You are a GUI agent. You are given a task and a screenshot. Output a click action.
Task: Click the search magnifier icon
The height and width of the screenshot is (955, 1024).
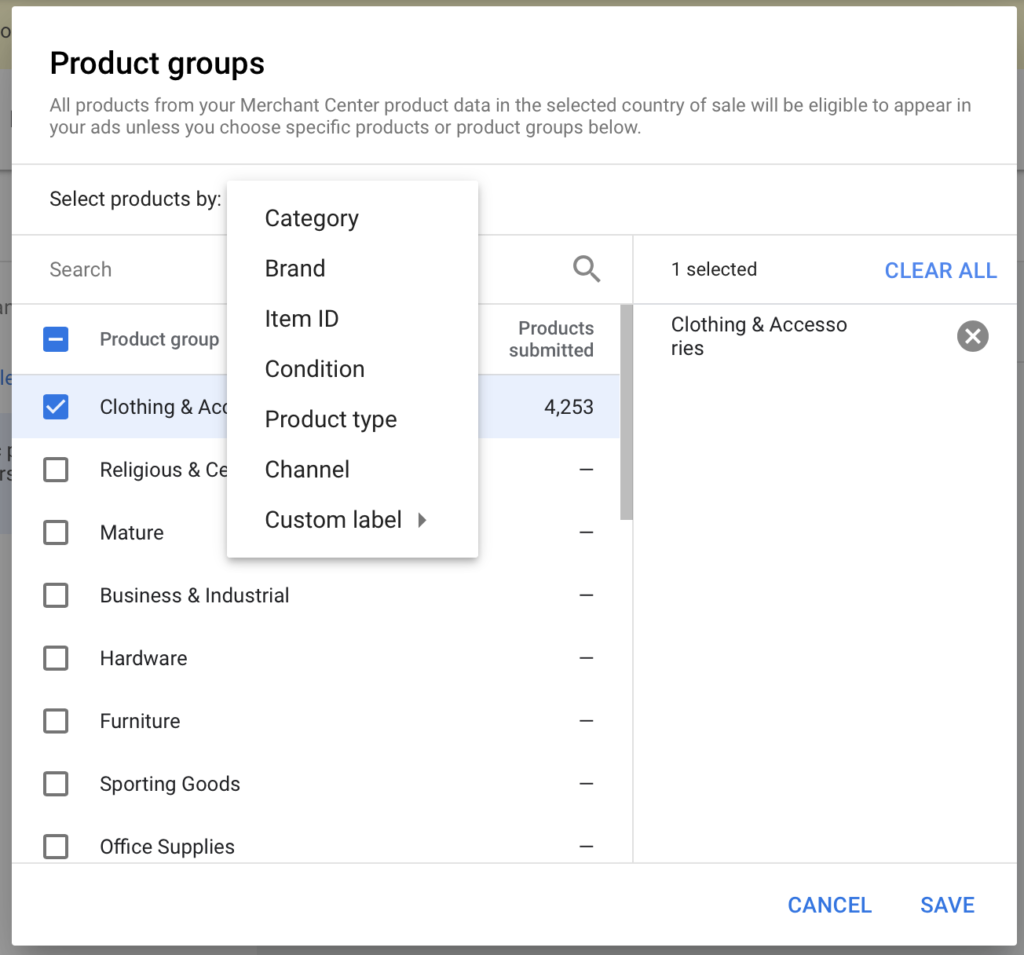click(586, 269)
